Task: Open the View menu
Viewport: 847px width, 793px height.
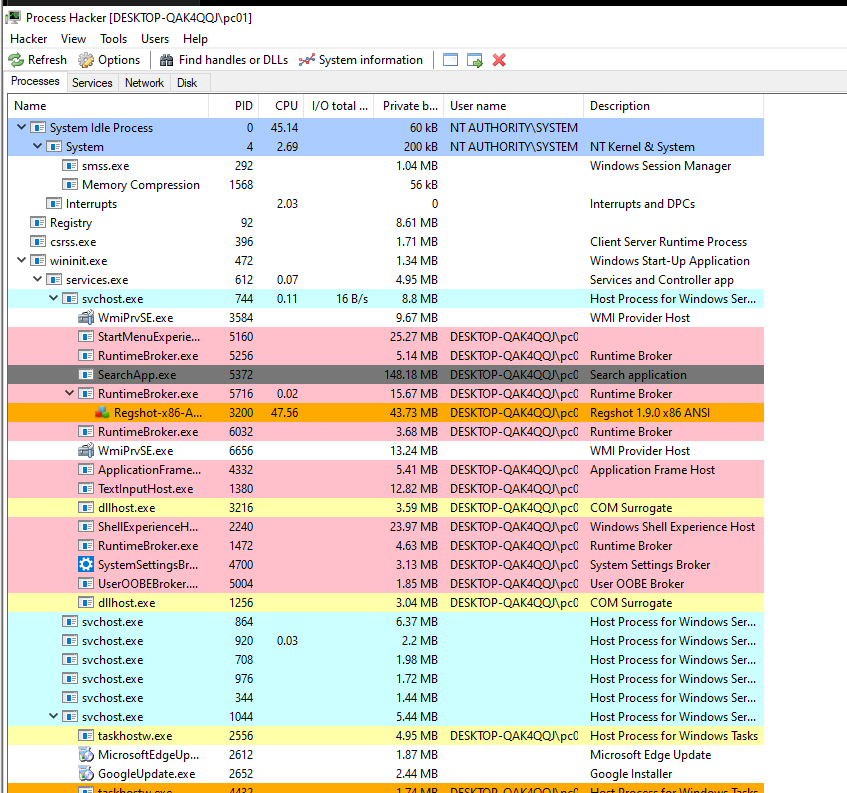Action: 73,39
